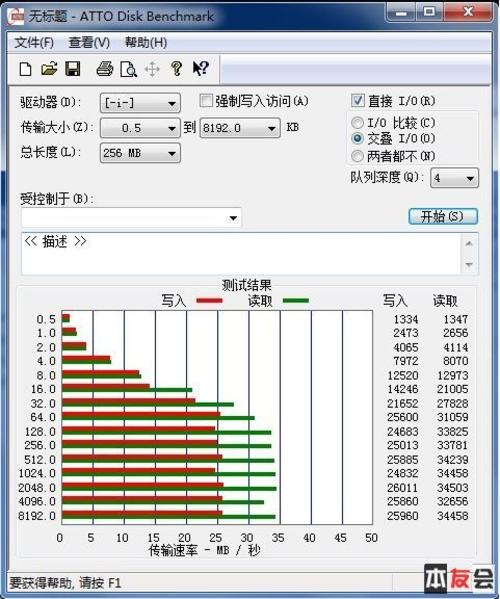Expand the 驱动器 drive dropdown

pos(140,103)
